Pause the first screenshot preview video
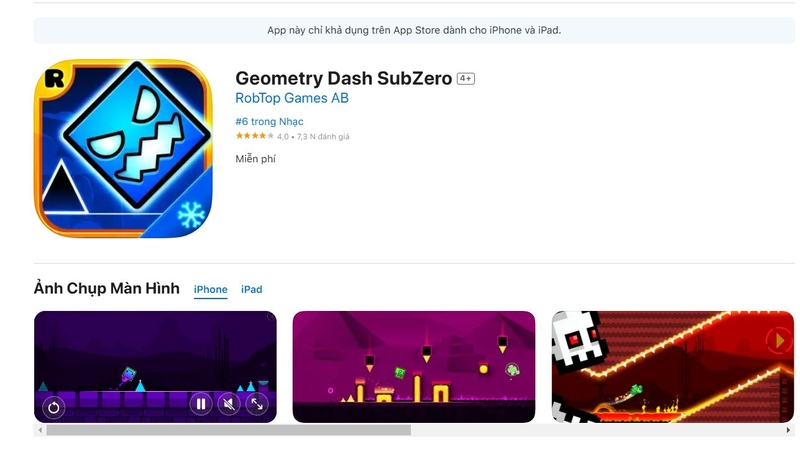800x454 pixels. click(201, 405)
